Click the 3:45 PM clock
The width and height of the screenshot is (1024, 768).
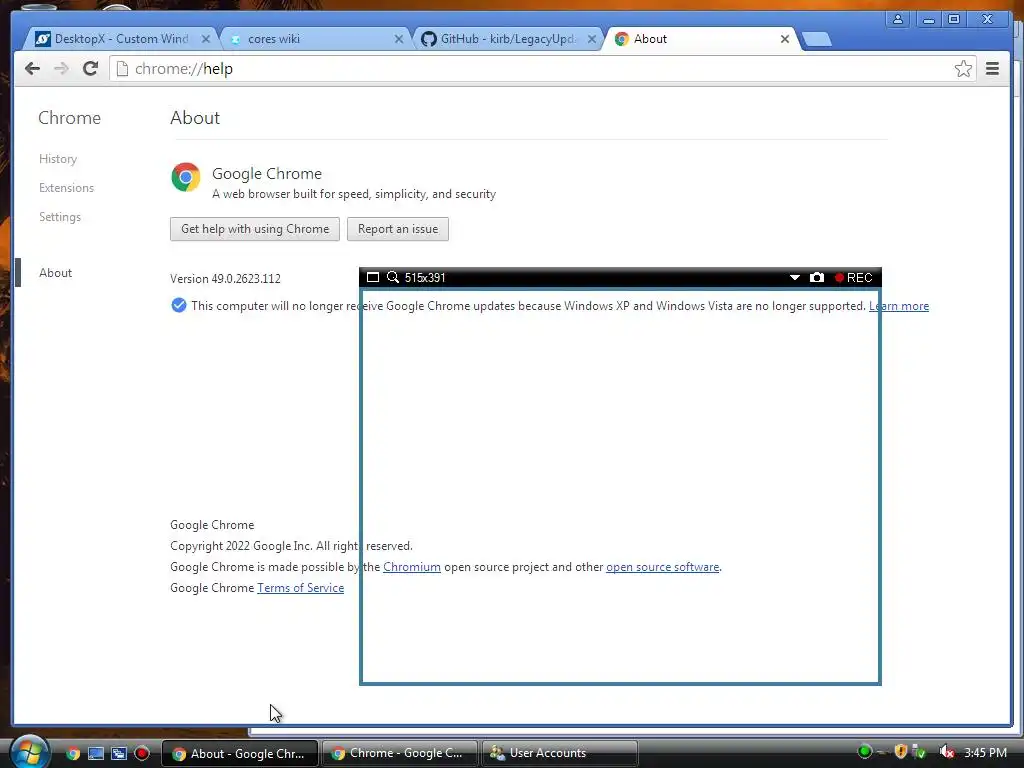(x=985, y=753)
